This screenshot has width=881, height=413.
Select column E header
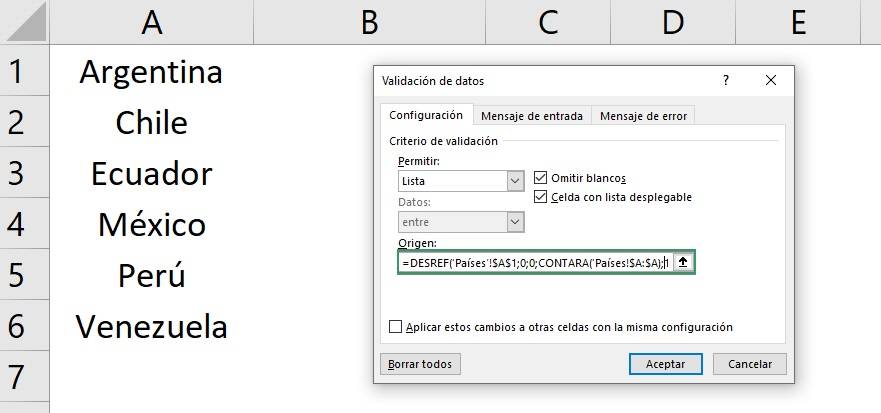(x=798, y=22)
